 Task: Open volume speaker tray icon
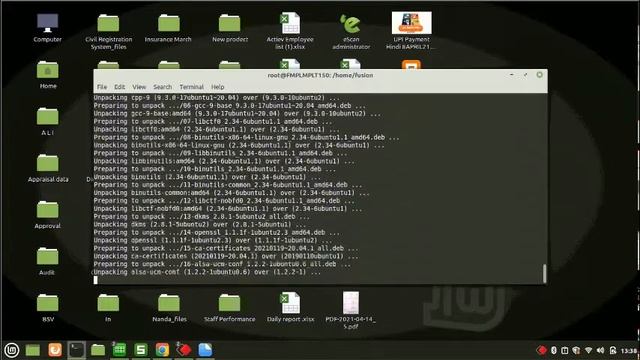(600, 351)
